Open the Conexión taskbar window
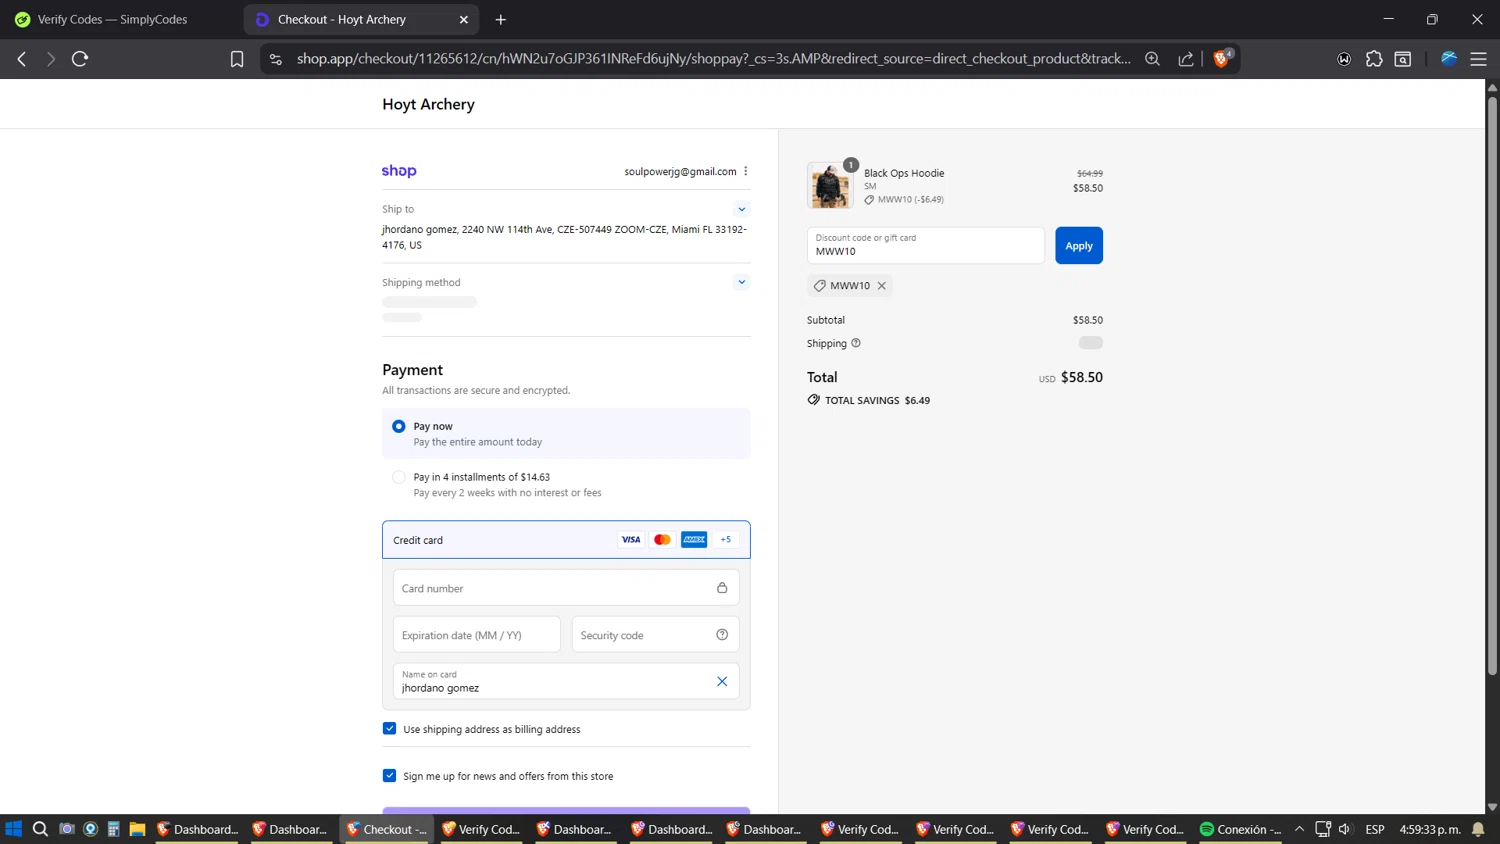1500x844 pixels. point(1240,829)
